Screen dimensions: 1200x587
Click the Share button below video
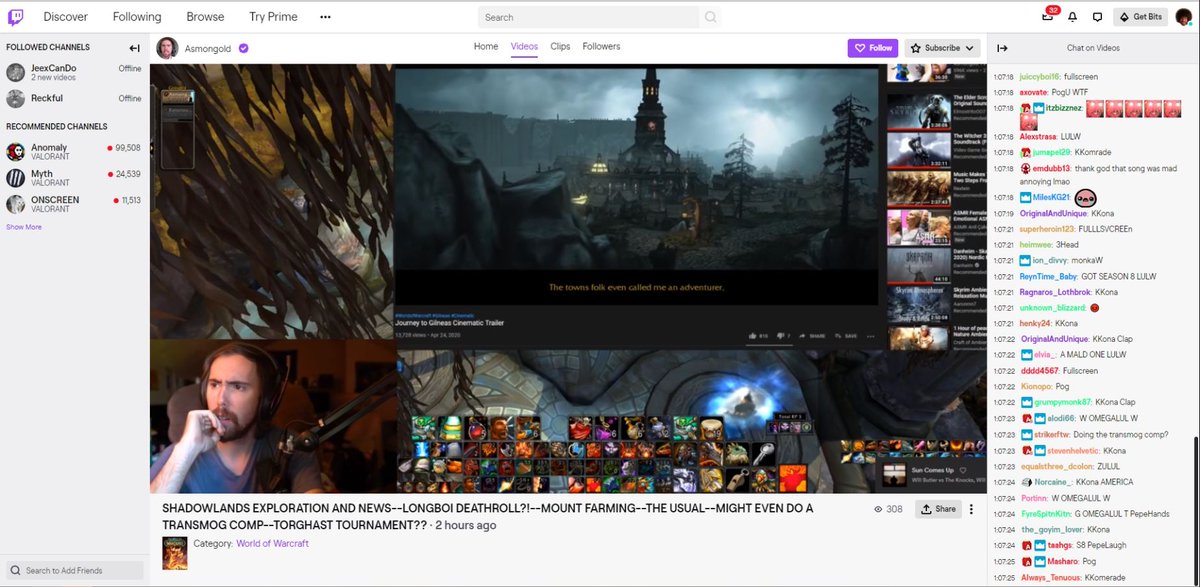[937, 509]
